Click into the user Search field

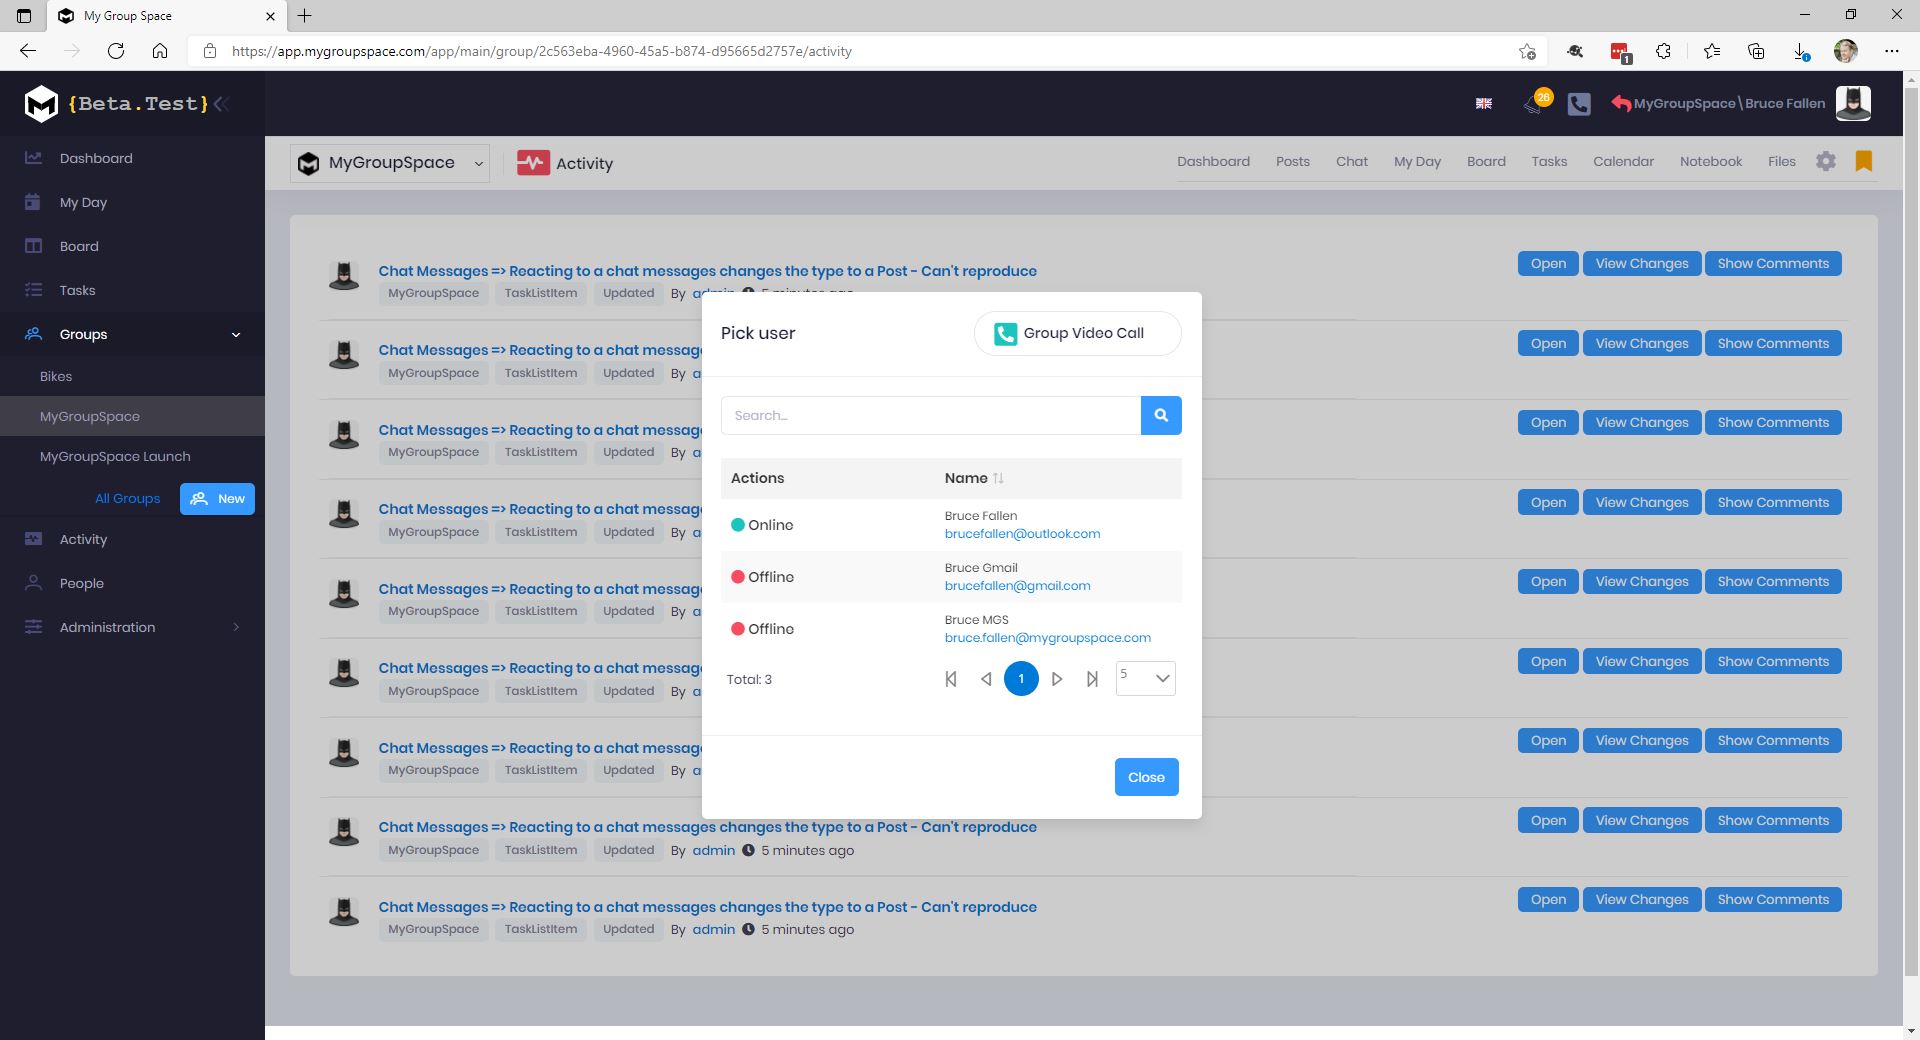coord(930,415)
